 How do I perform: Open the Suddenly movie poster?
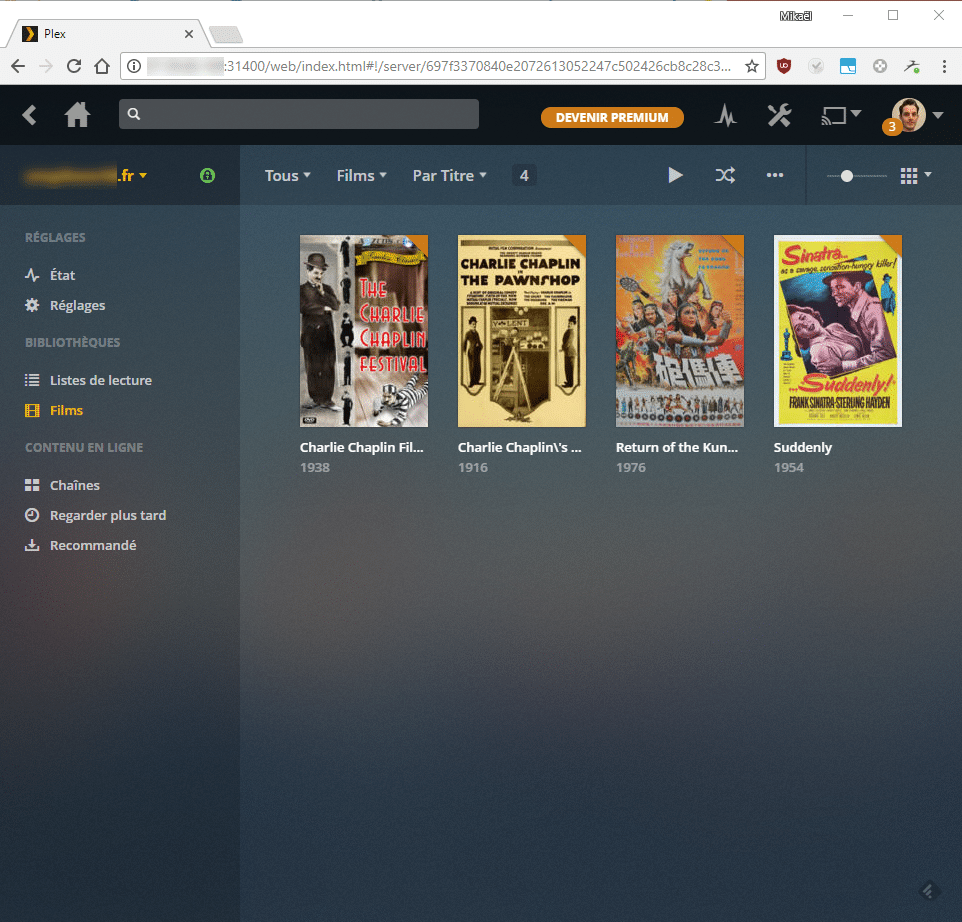click(x=838, y=331)
